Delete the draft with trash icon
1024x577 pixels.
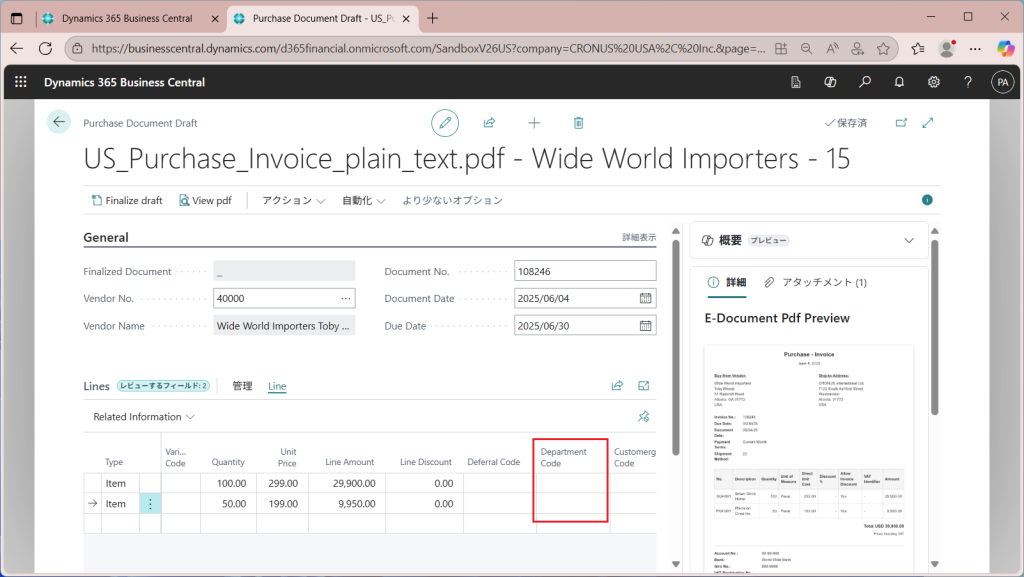pos(578,123)
